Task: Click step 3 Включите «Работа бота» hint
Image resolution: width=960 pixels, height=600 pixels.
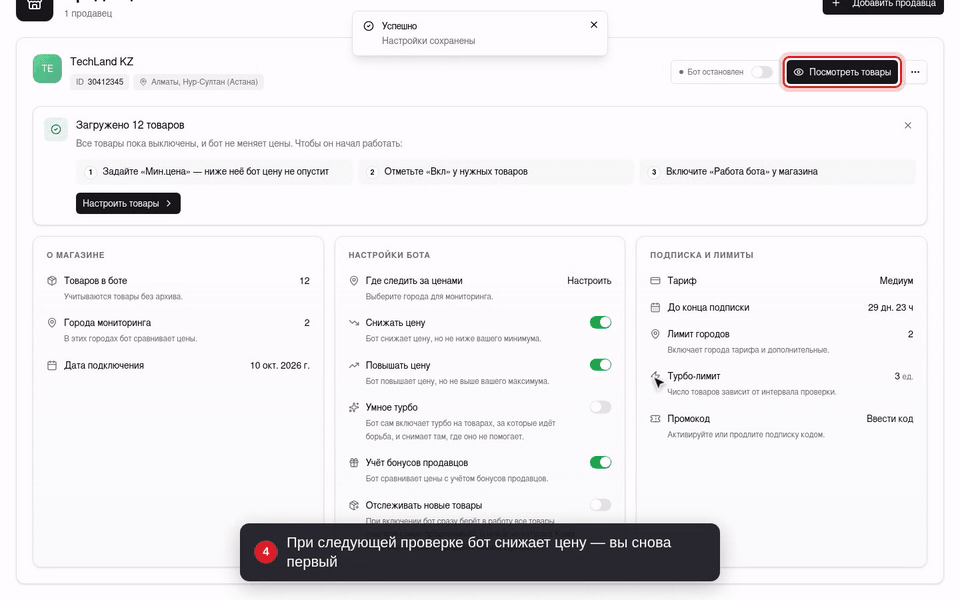Action: click(778, 172)
